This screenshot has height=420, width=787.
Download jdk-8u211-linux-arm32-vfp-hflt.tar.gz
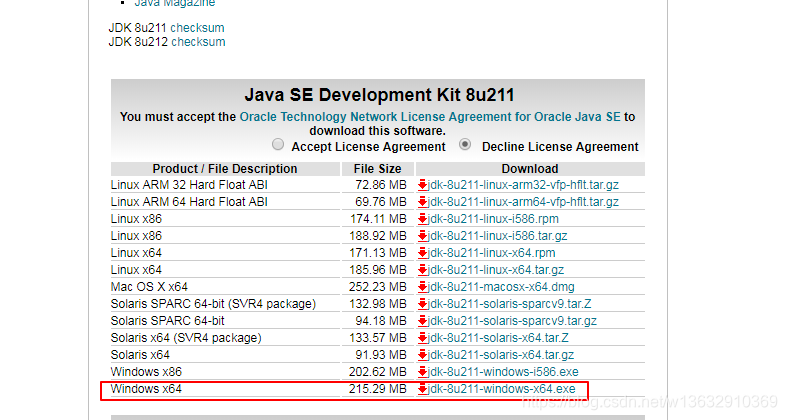point(523,185)
